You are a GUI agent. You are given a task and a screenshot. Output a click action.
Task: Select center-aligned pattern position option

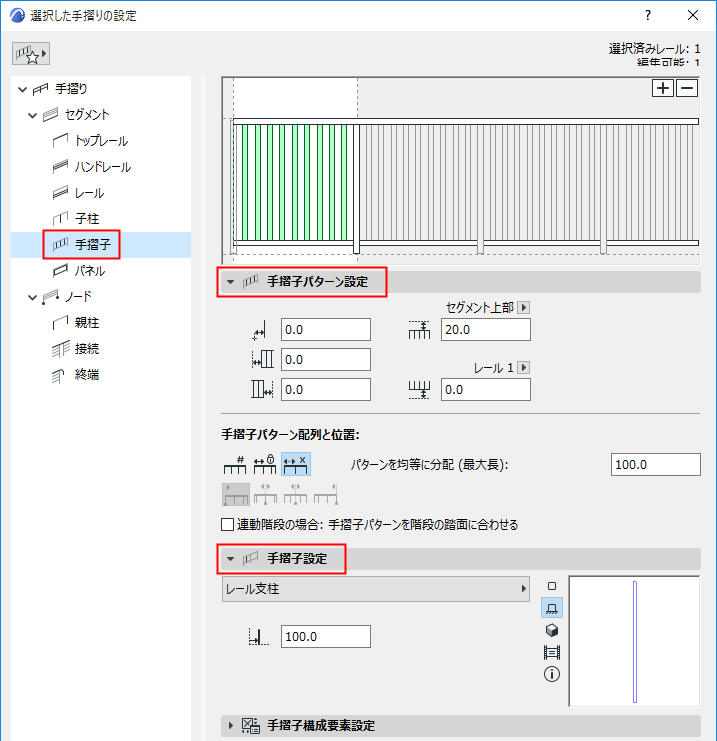pos(265,494)
